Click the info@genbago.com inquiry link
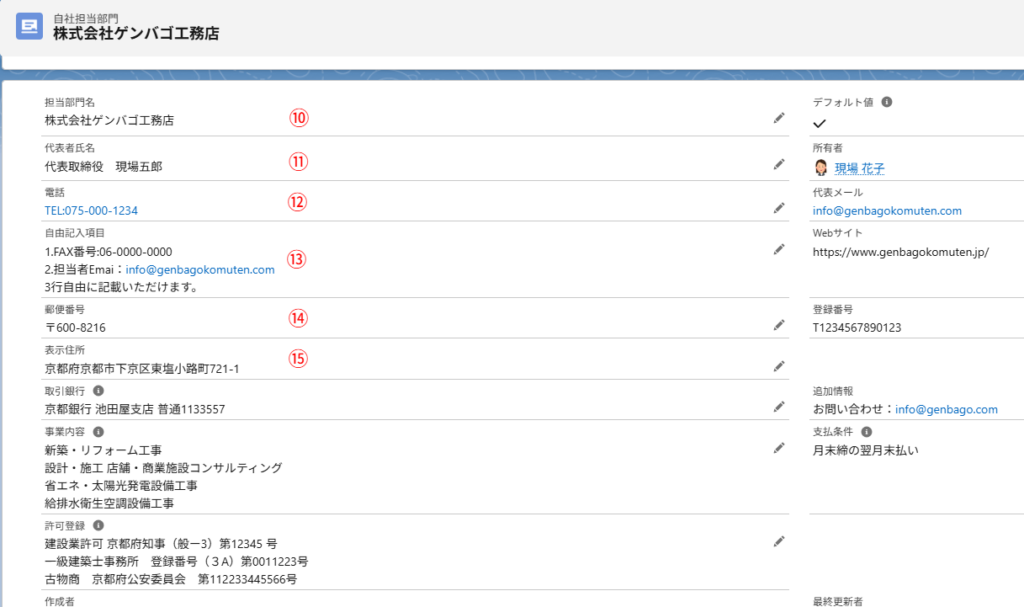Screen dimensions: 1024x607 pyautogui.click(x=946, y=409)
